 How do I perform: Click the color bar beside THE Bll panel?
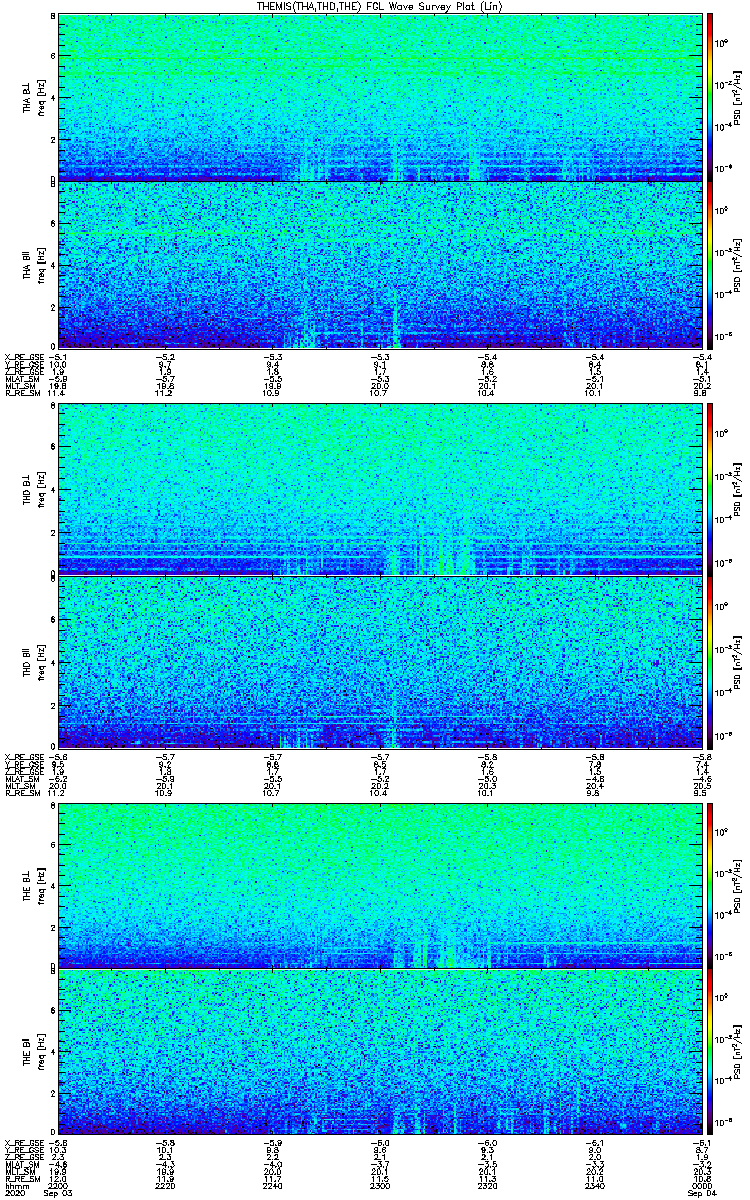(x=710, y=1052)
